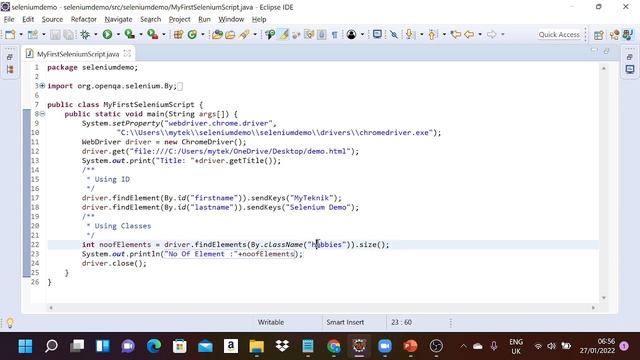Image resolution: width=640 pixels, height=360 pixels.
Task: Click the Open Perspective icon
Action: click(x=598, y=35)
